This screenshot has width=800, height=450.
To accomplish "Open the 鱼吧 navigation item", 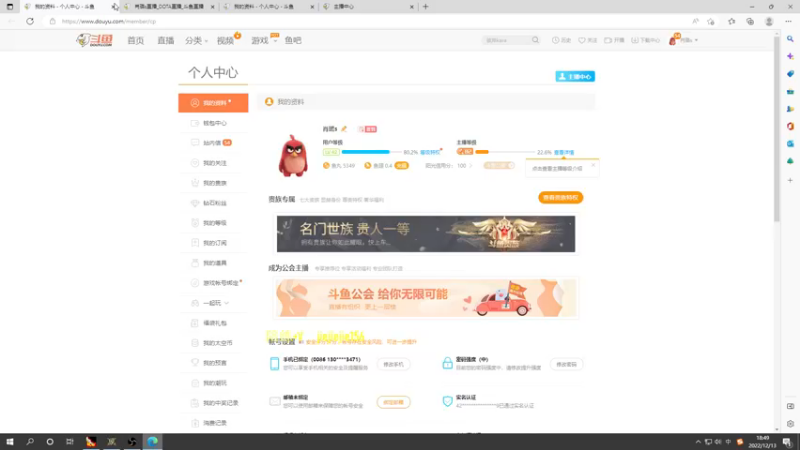I will [293, 40].
